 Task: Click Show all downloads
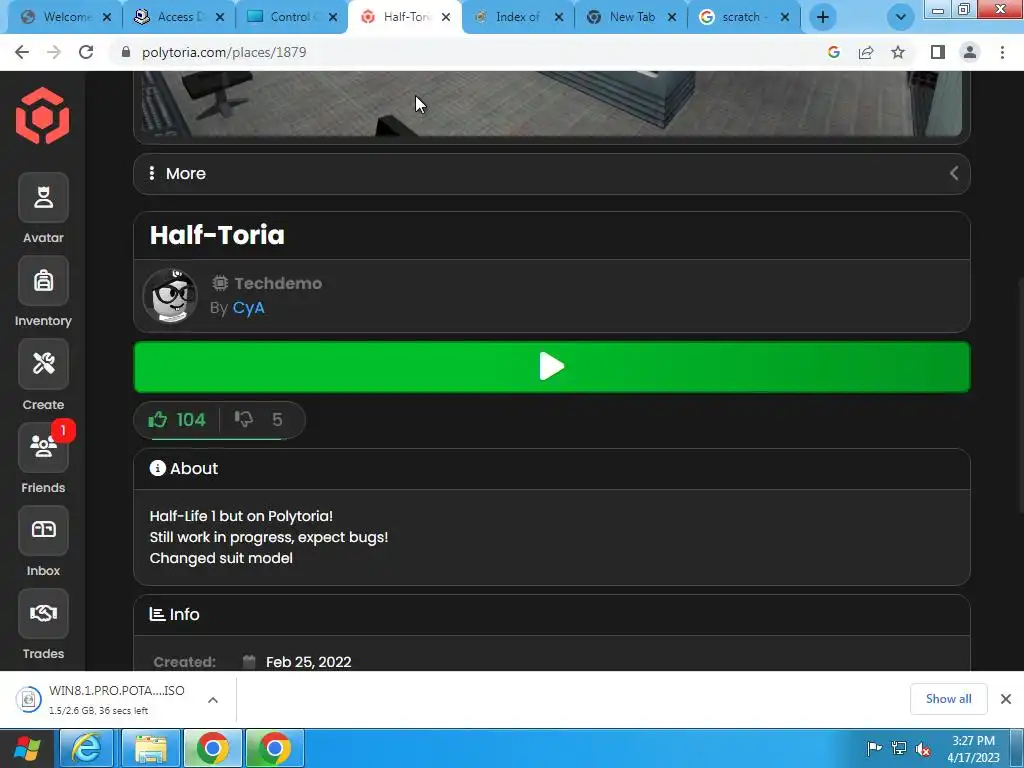click(x=948, y=699)
